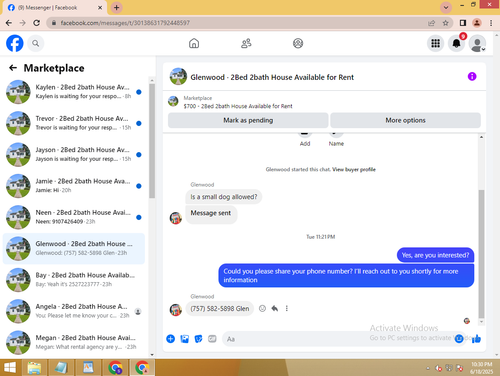Click the taskbar clock
Screen dimensions: 500x376
coord(482,368)
